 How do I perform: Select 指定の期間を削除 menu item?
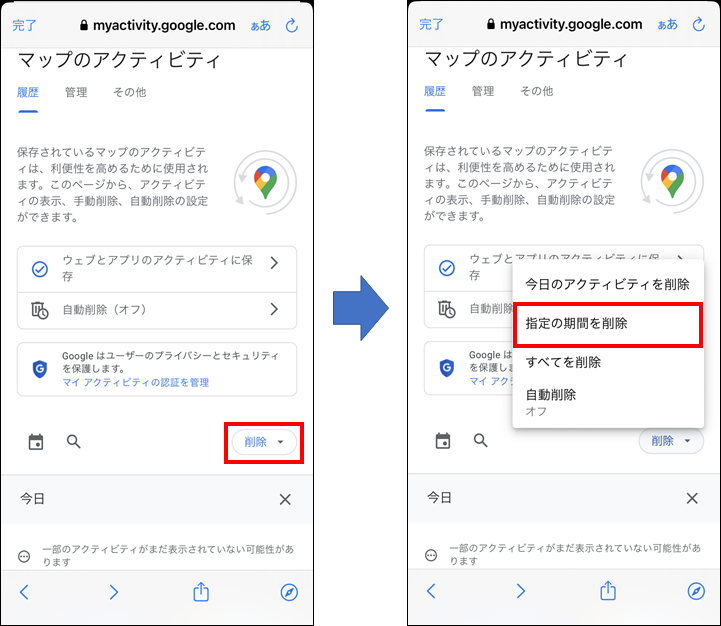point(607,324)
